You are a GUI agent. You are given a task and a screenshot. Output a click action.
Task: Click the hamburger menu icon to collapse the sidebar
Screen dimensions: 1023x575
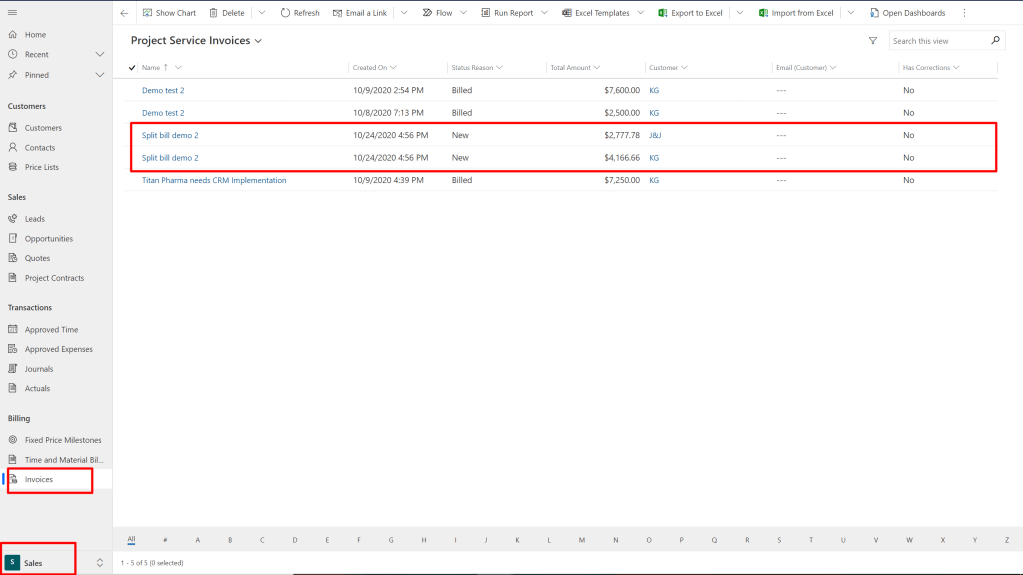click(13, 13)
